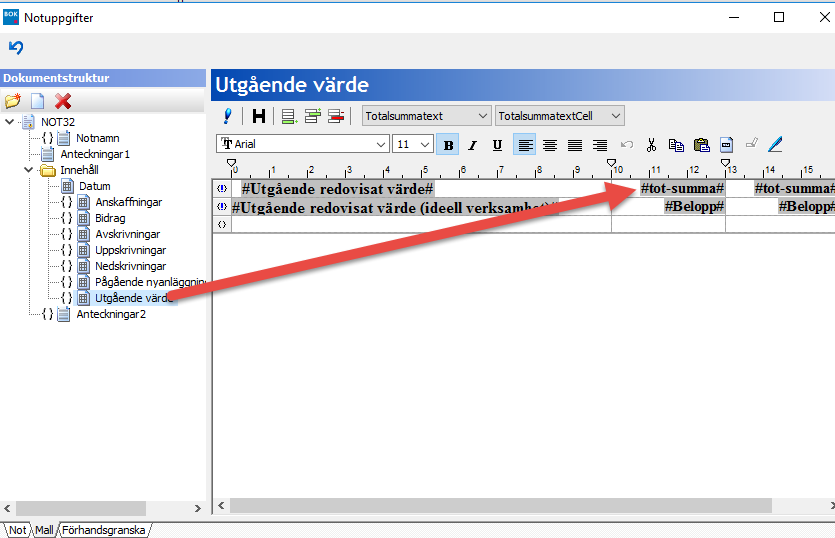Align text left
This screenshot has height=538, width=835.
coord(525,145)
